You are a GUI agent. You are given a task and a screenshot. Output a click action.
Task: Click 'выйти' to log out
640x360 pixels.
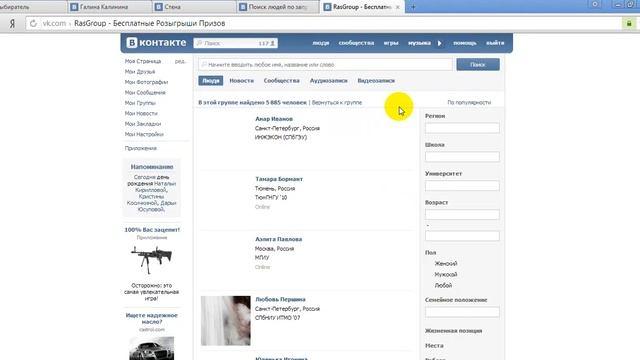(495, 43)
